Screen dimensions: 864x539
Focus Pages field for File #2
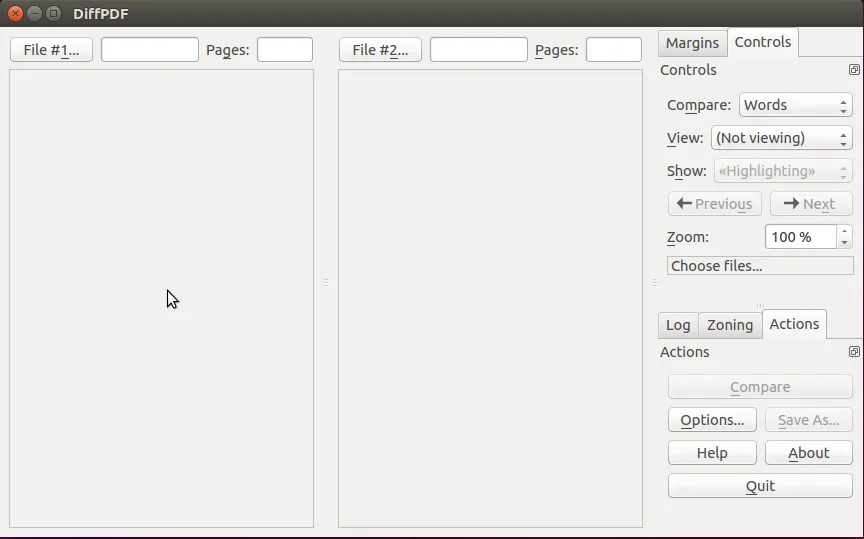614,50
